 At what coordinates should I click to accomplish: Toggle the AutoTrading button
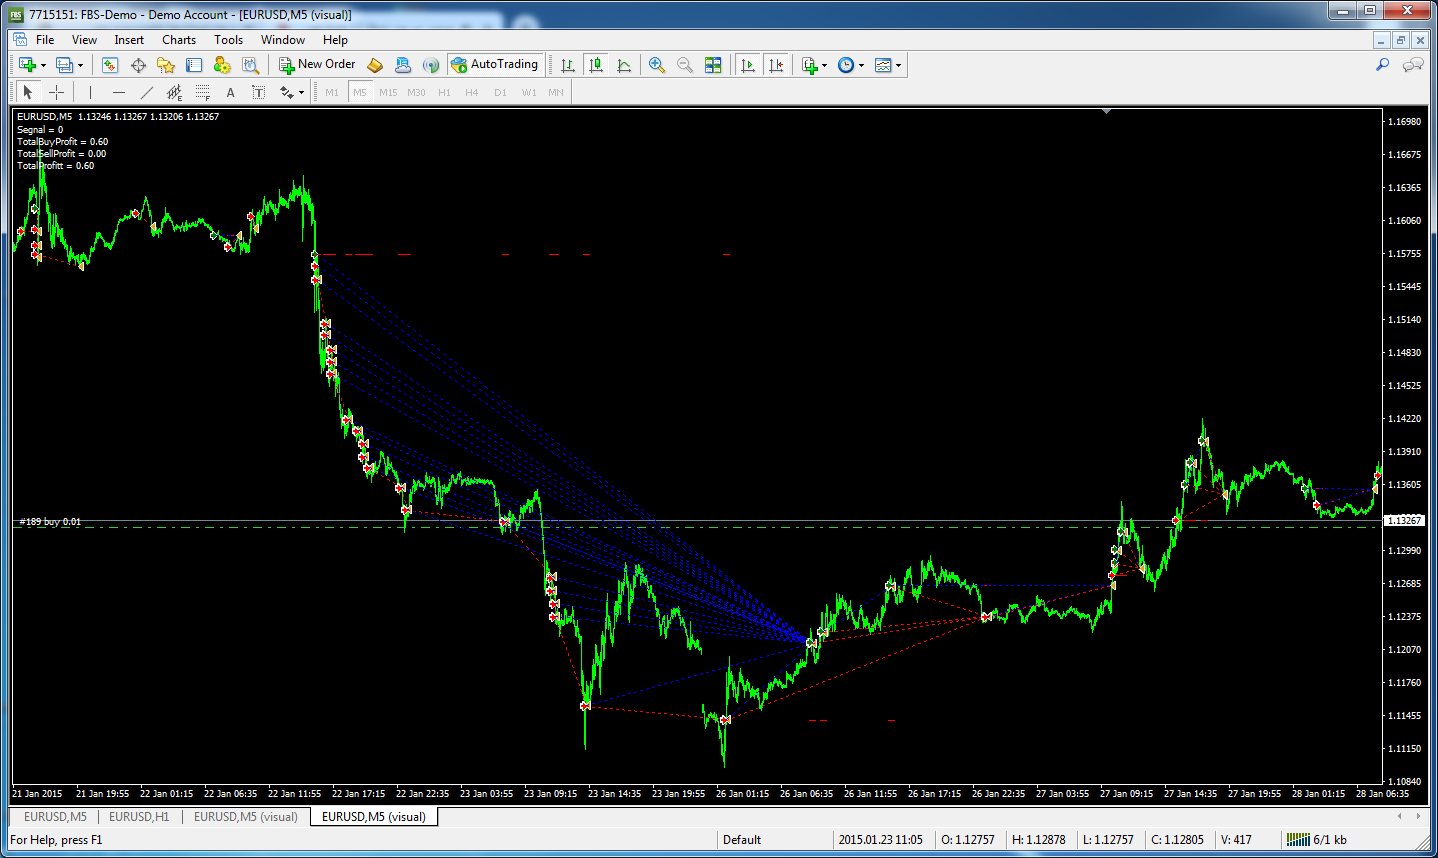pos(495,64)
